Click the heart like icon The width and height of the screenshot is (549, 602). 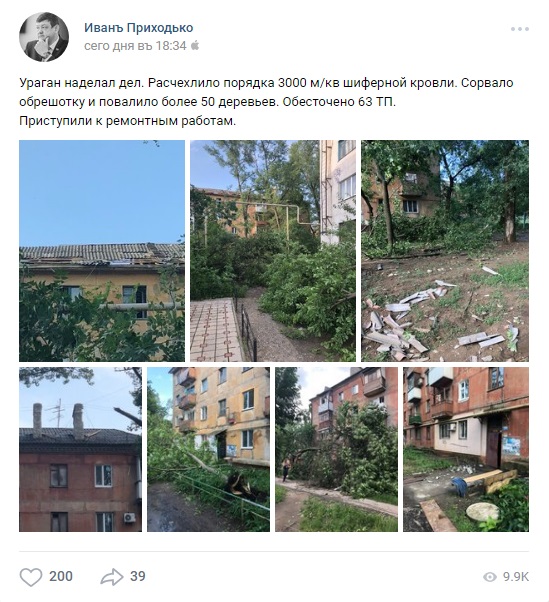[x=31, y=577]
